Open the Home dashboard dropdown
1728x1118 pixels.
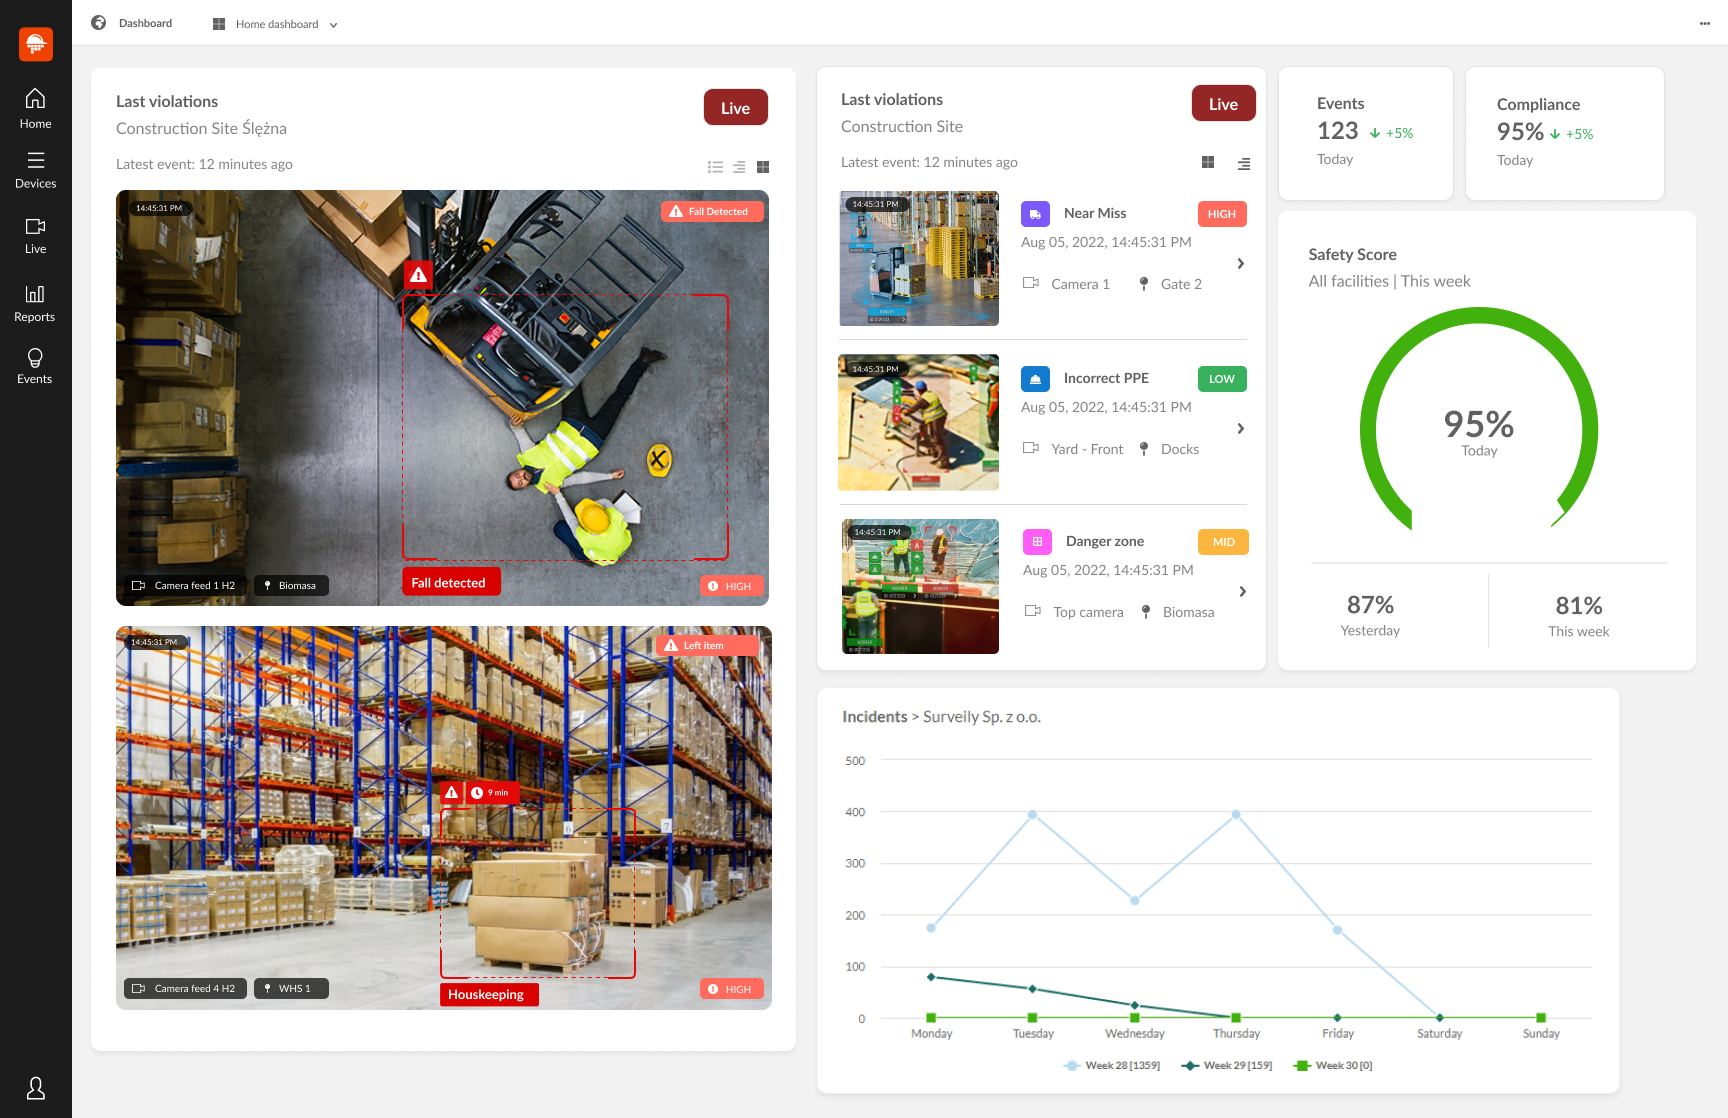(275, 23)
